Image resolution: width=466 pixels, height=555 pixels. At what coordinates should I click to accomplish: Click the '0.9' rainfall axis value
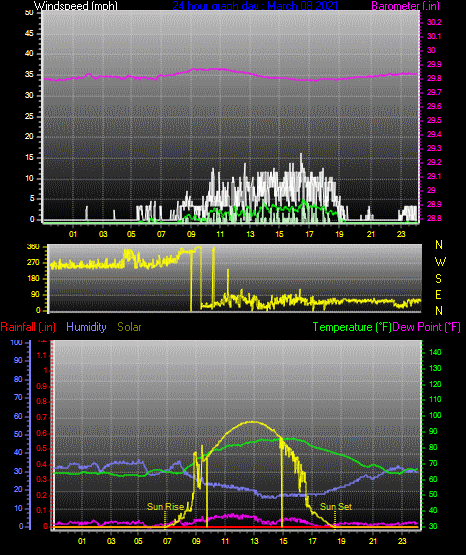click(x=42, y=386)
